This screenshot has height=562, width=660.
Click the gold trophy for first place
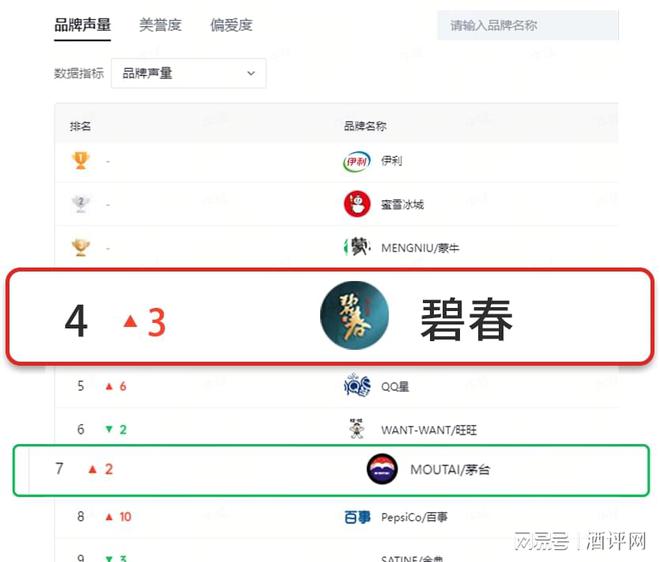[81, 160]
